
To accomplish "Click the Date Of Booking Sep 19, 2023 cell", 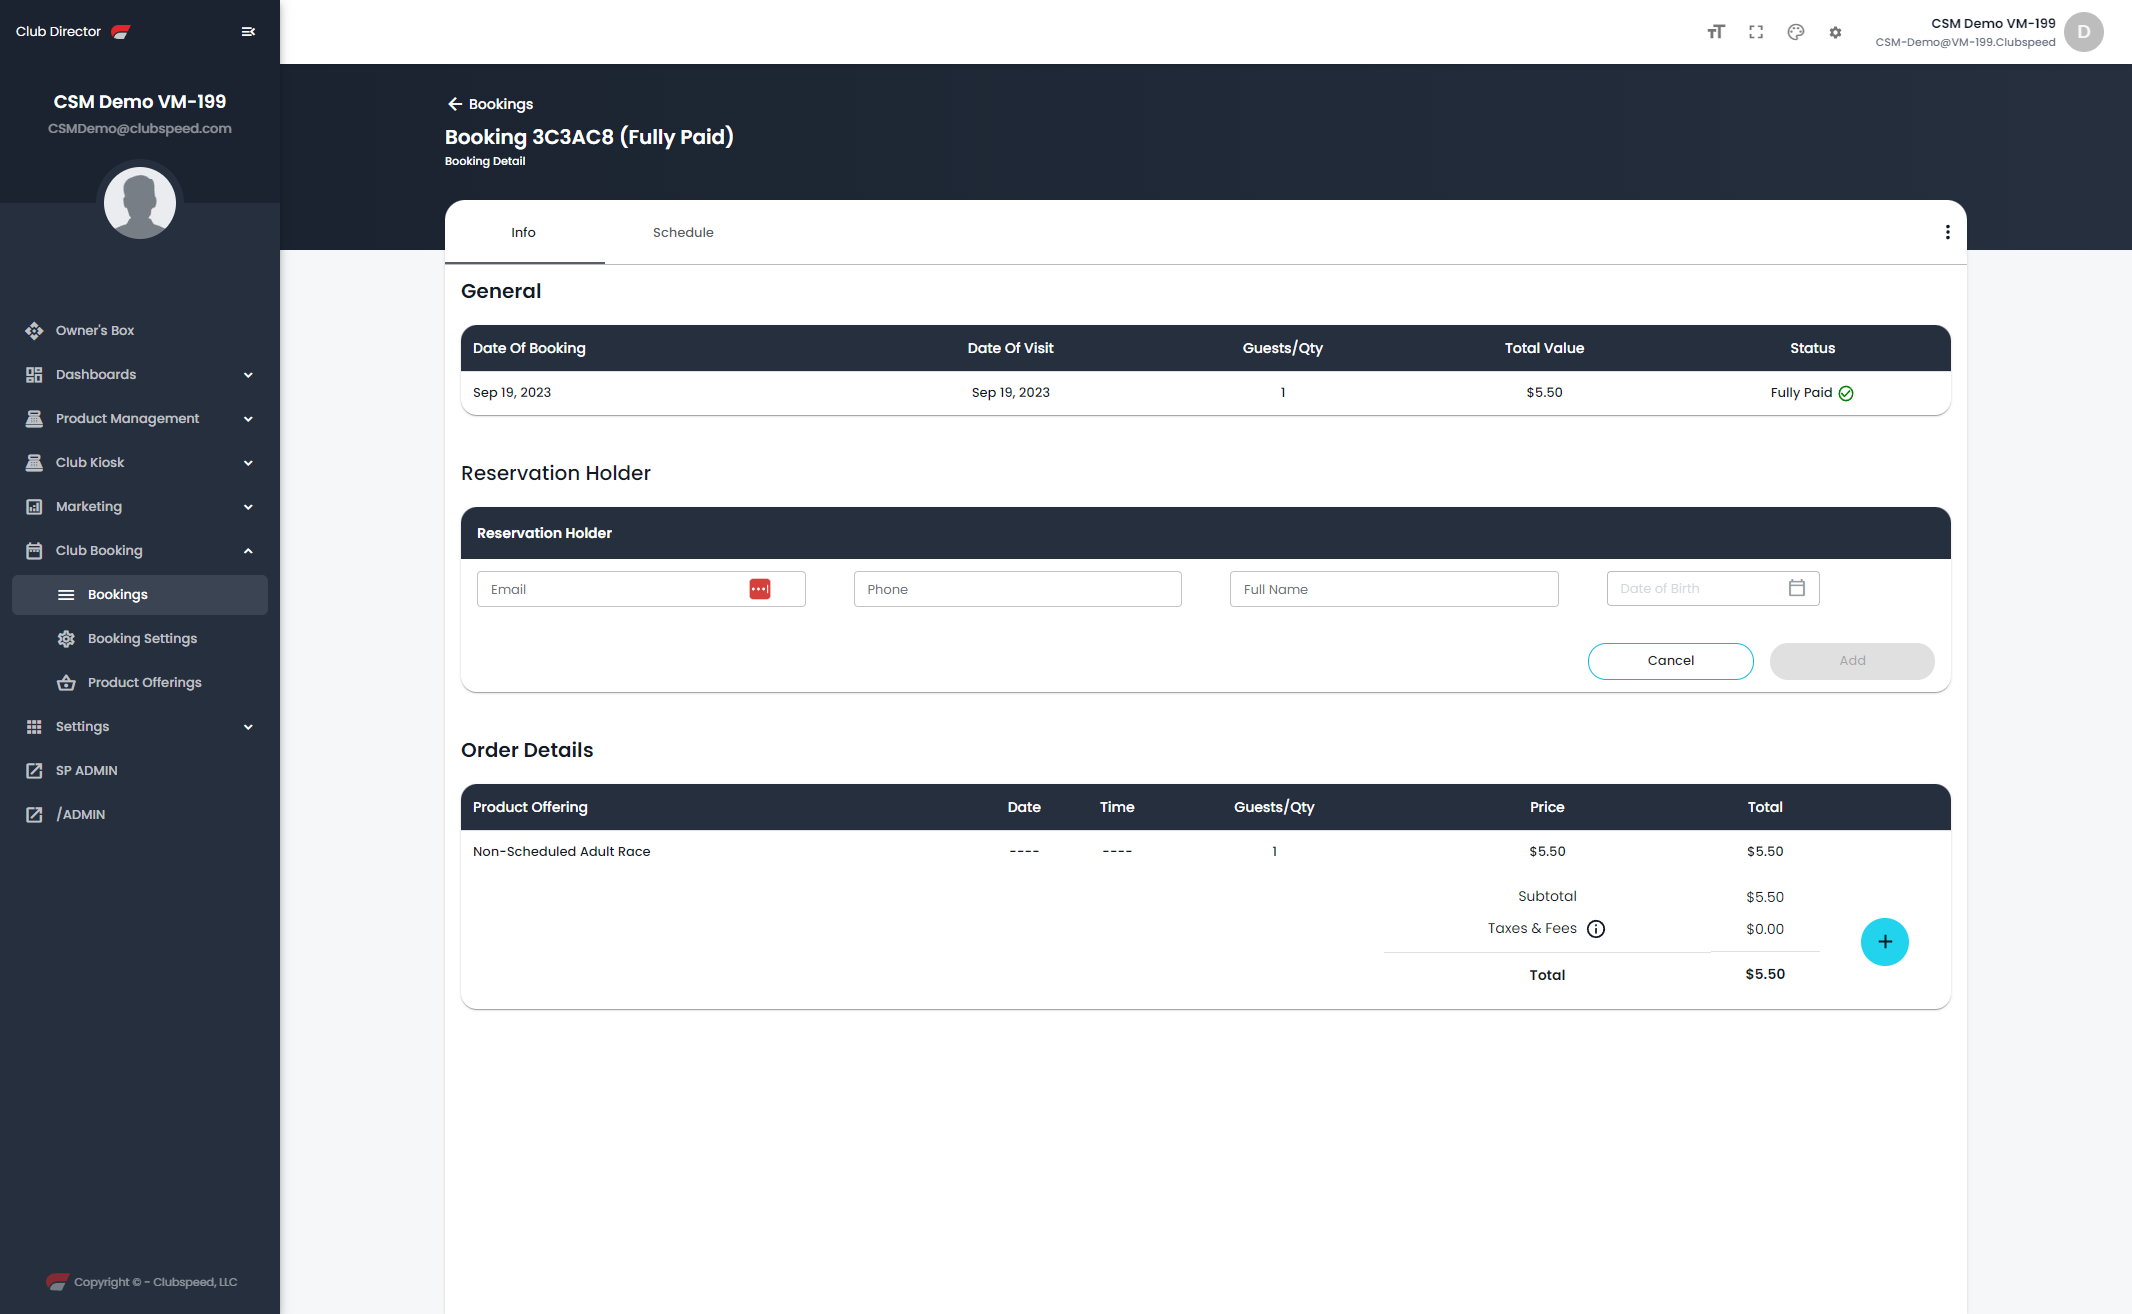I will (x=512, y=392).
